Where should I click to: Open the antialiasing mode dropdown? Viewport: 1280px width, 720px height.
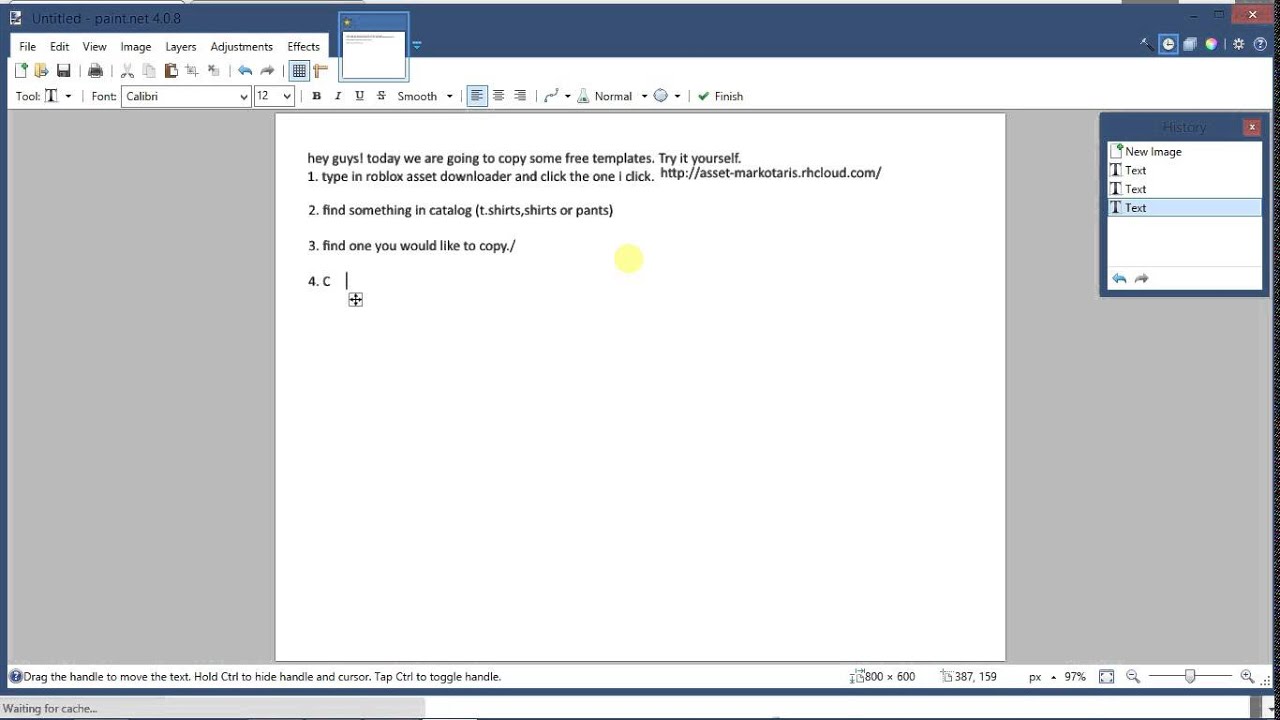(557, 96)
